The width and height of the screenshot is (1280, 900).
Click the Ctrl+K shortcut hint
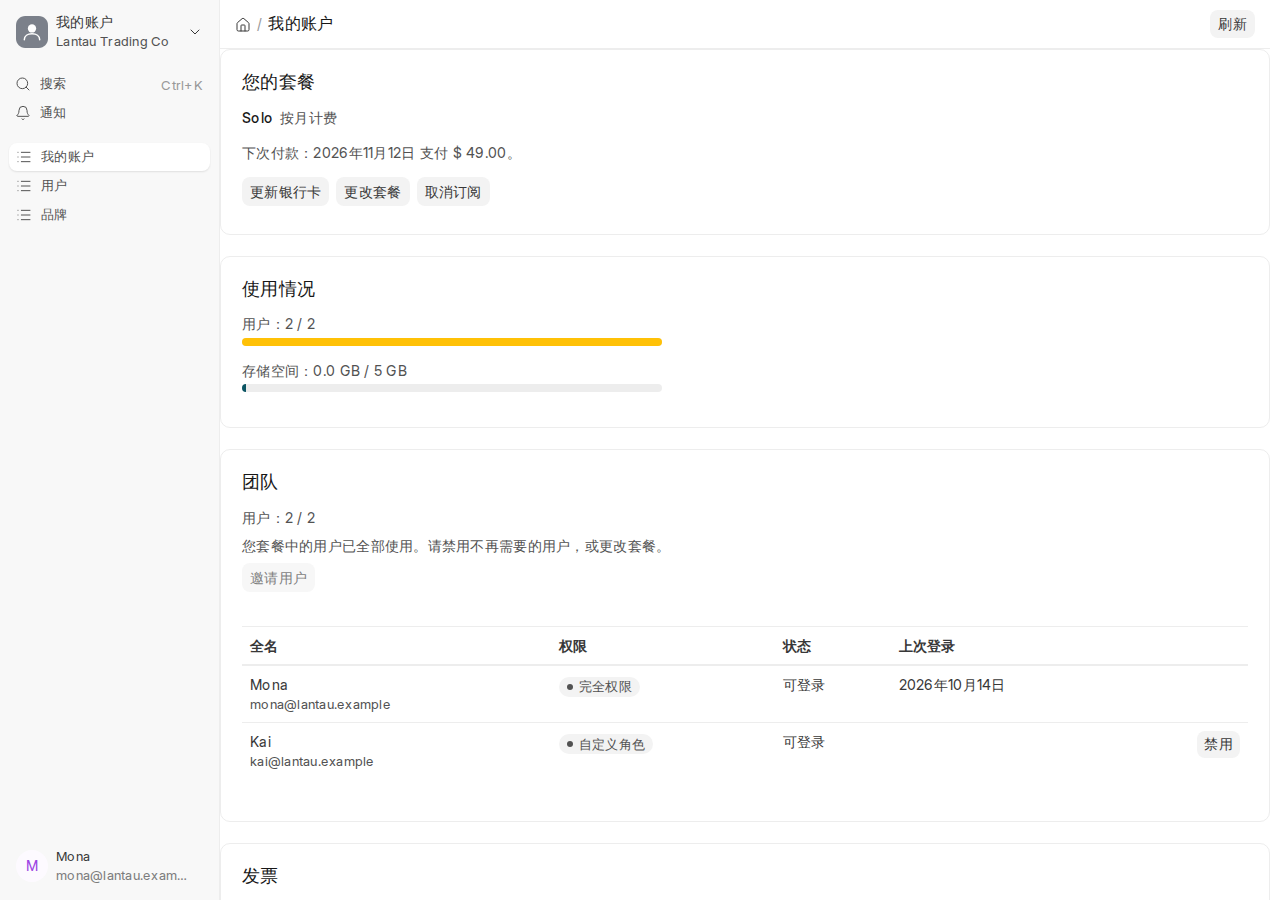[x=182, y=85]
